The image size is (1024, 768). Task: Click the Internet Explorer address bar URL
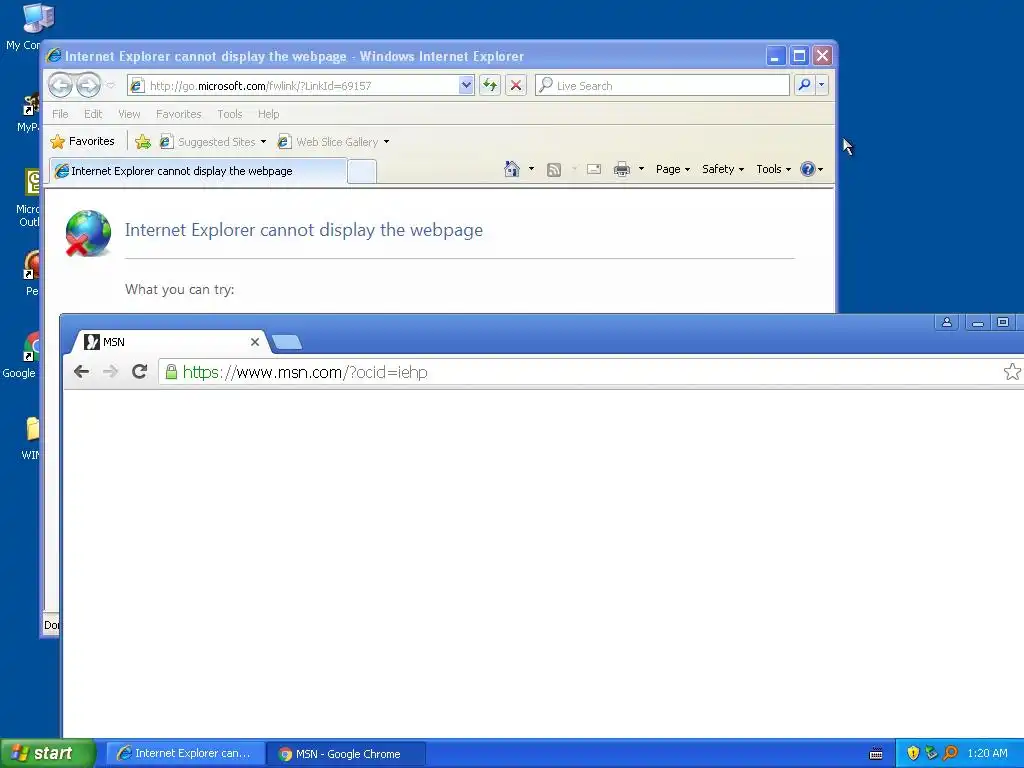click(261, 86)
